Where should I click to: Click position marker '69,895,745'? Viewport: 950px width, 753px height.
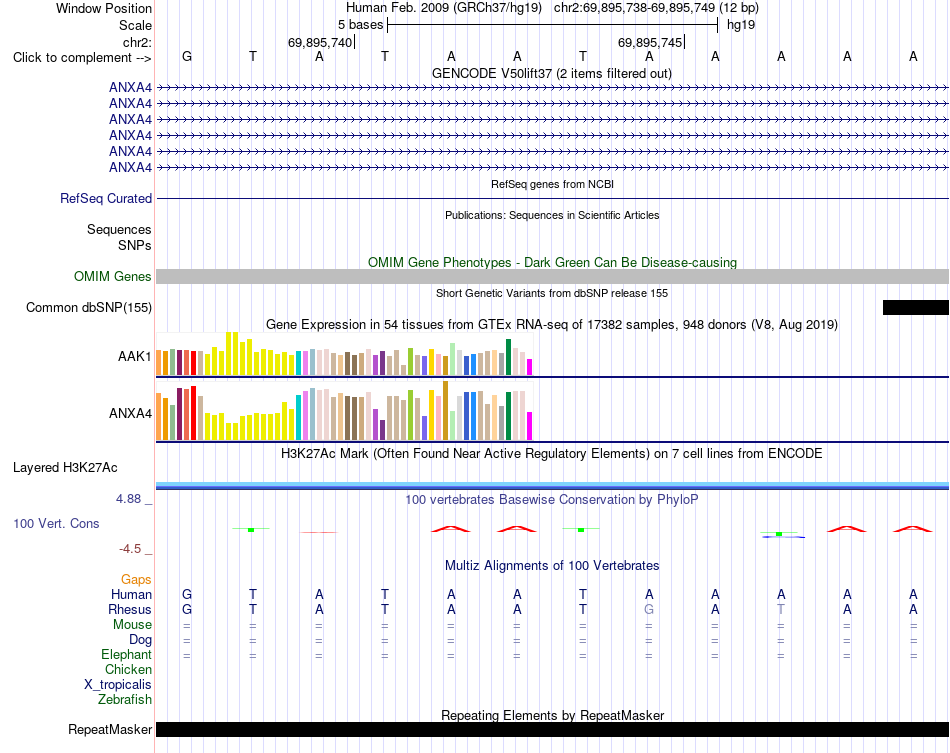[x=650, y=42]
